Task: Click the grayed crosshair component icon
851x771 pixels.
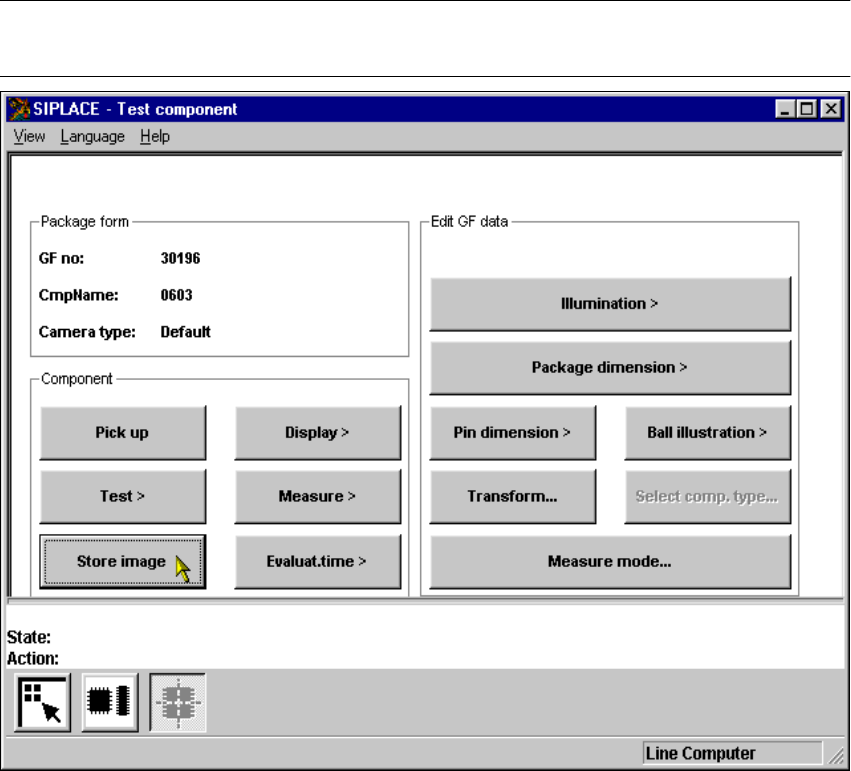Action: [178, 704]
